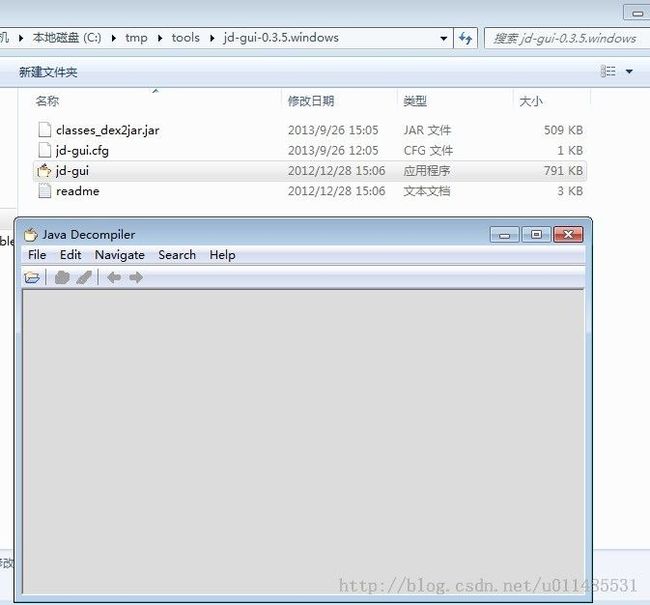Close the Java Decompiler window
This screenshot has height=605, width=650.
(x=568, y=235)
